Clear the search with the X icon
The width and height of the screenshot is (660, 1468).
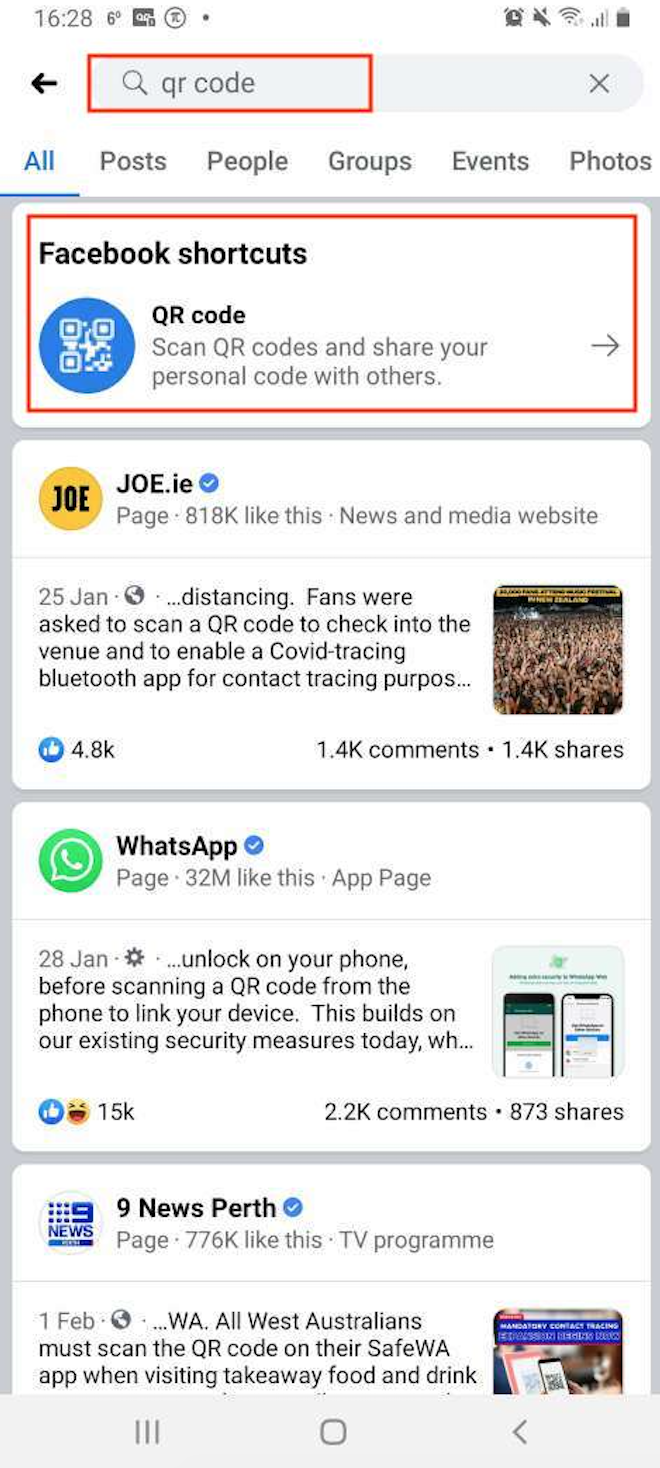pyautogui.click(x=599, y=83)
